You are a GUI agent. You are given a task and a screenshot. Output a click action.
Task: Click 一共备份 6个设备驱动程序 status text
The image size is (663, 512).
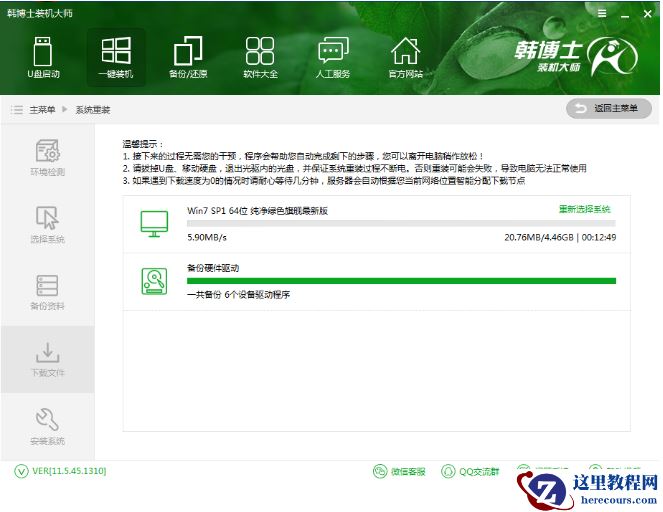click(238, 295)
